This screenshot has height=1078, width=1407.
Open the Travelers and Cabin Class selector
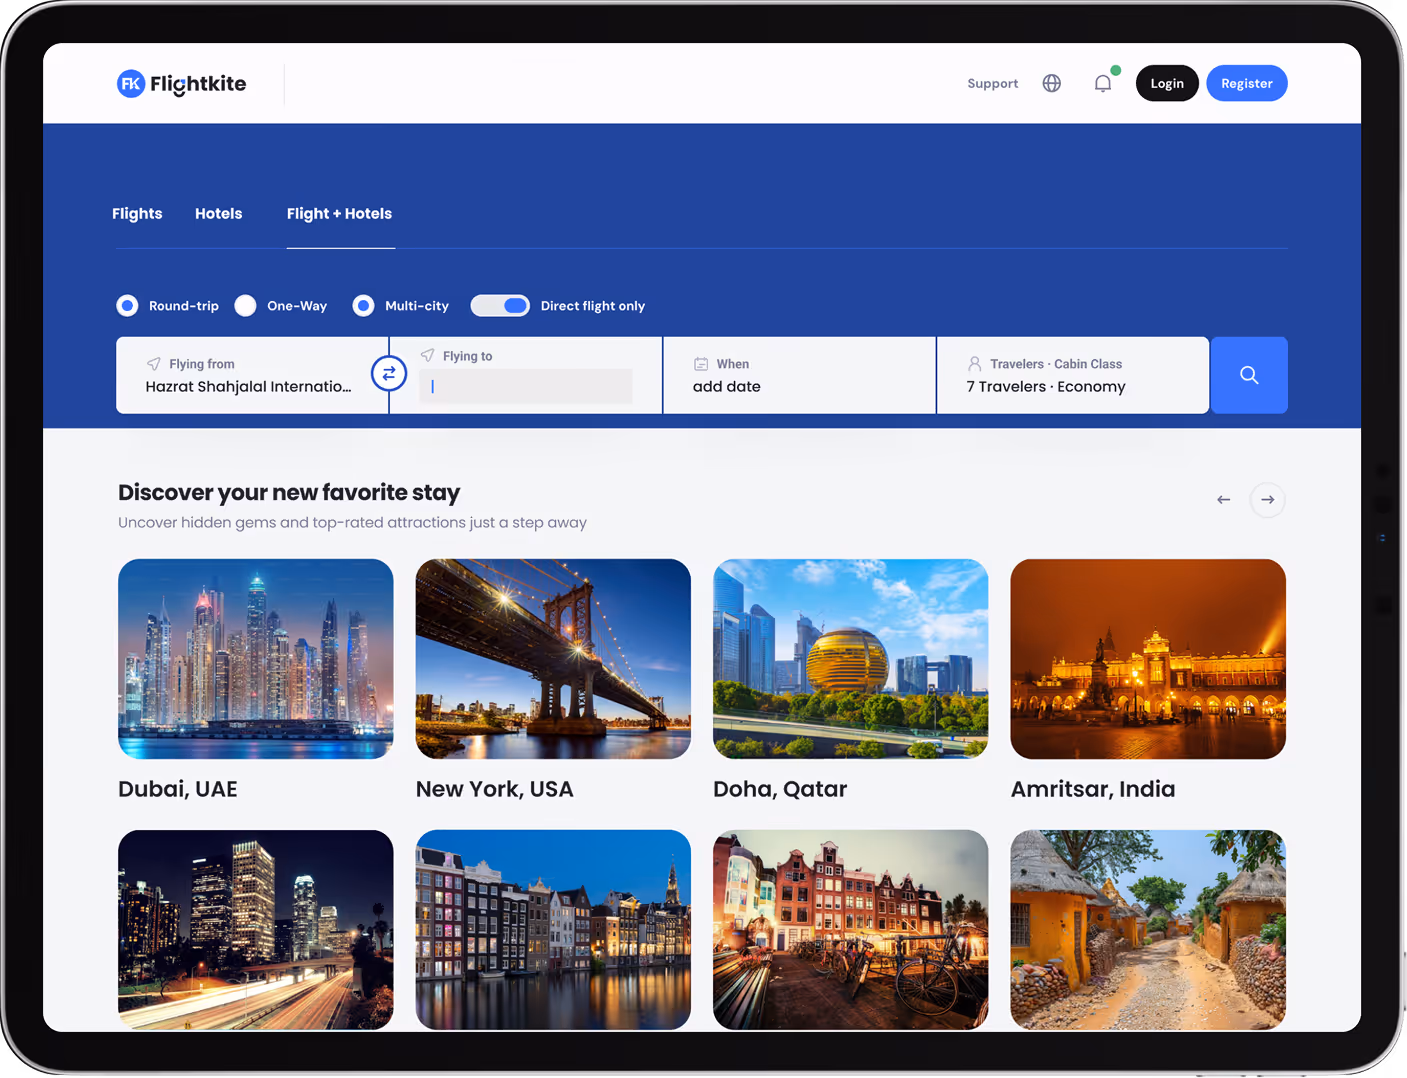click(1073, 375)
